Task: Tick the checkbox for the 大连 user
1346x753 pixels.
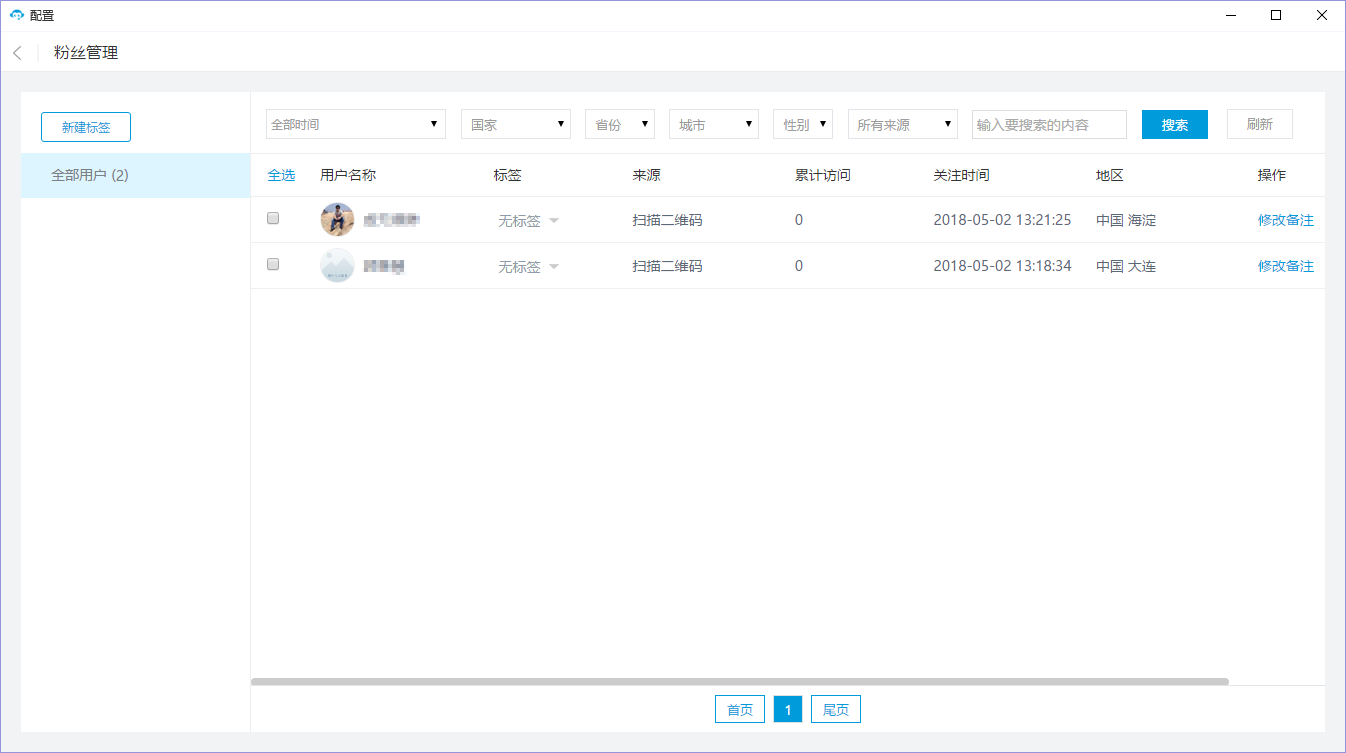Action: pos(273,264)
